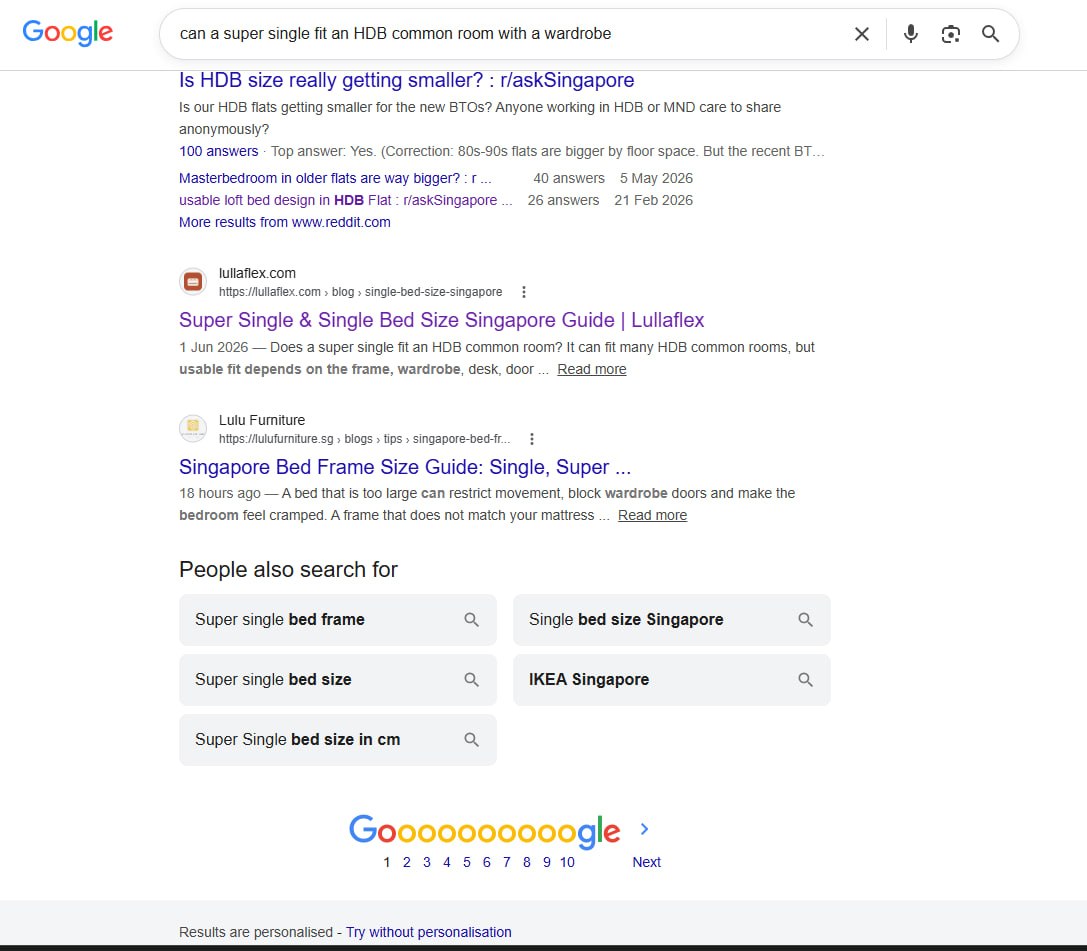Go to results page 9

[x=547, y=862]
